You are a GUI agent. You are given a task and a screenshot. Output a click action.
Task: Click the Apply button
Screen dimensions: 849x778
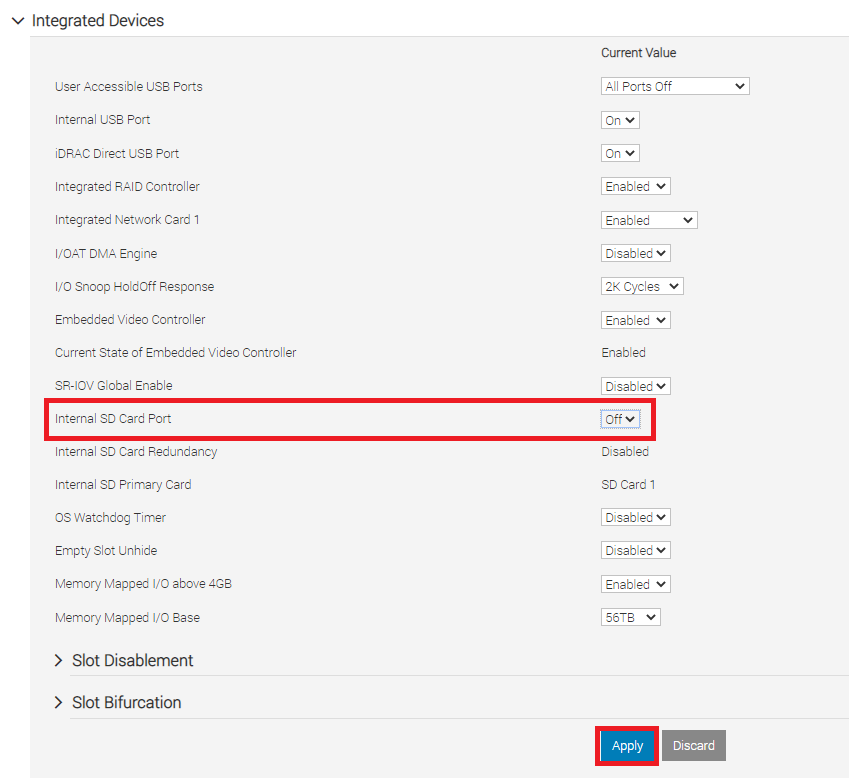(x=627, y=745)
